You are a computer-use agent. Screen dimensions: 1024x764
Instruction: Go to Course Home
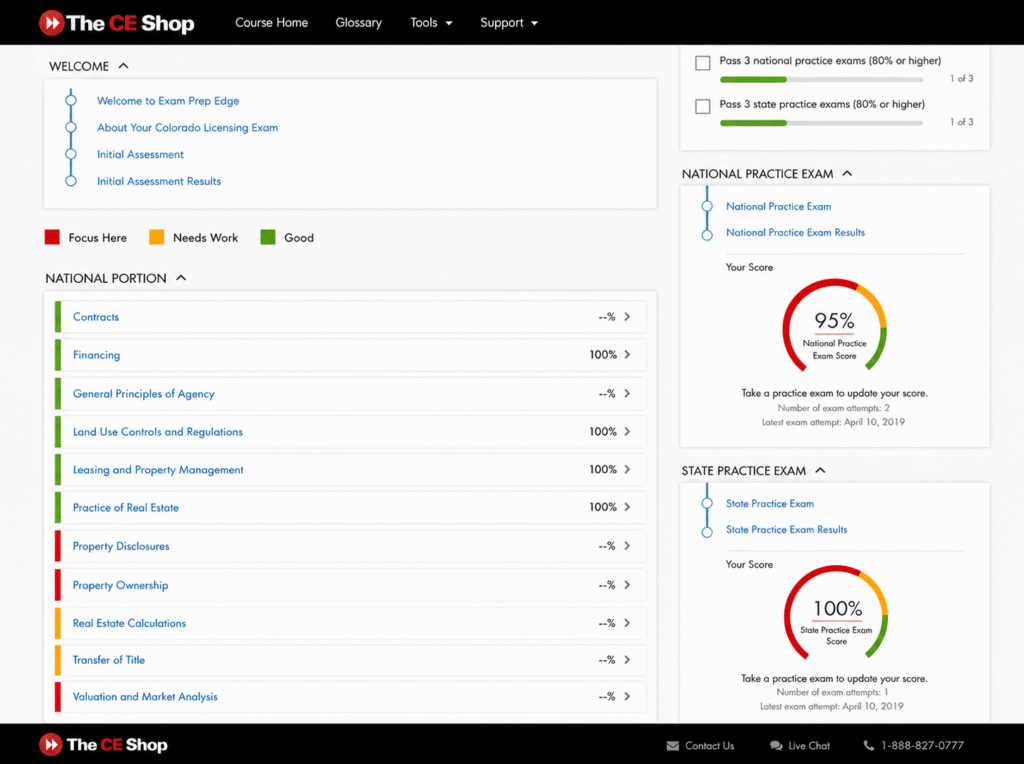[272, 22]
